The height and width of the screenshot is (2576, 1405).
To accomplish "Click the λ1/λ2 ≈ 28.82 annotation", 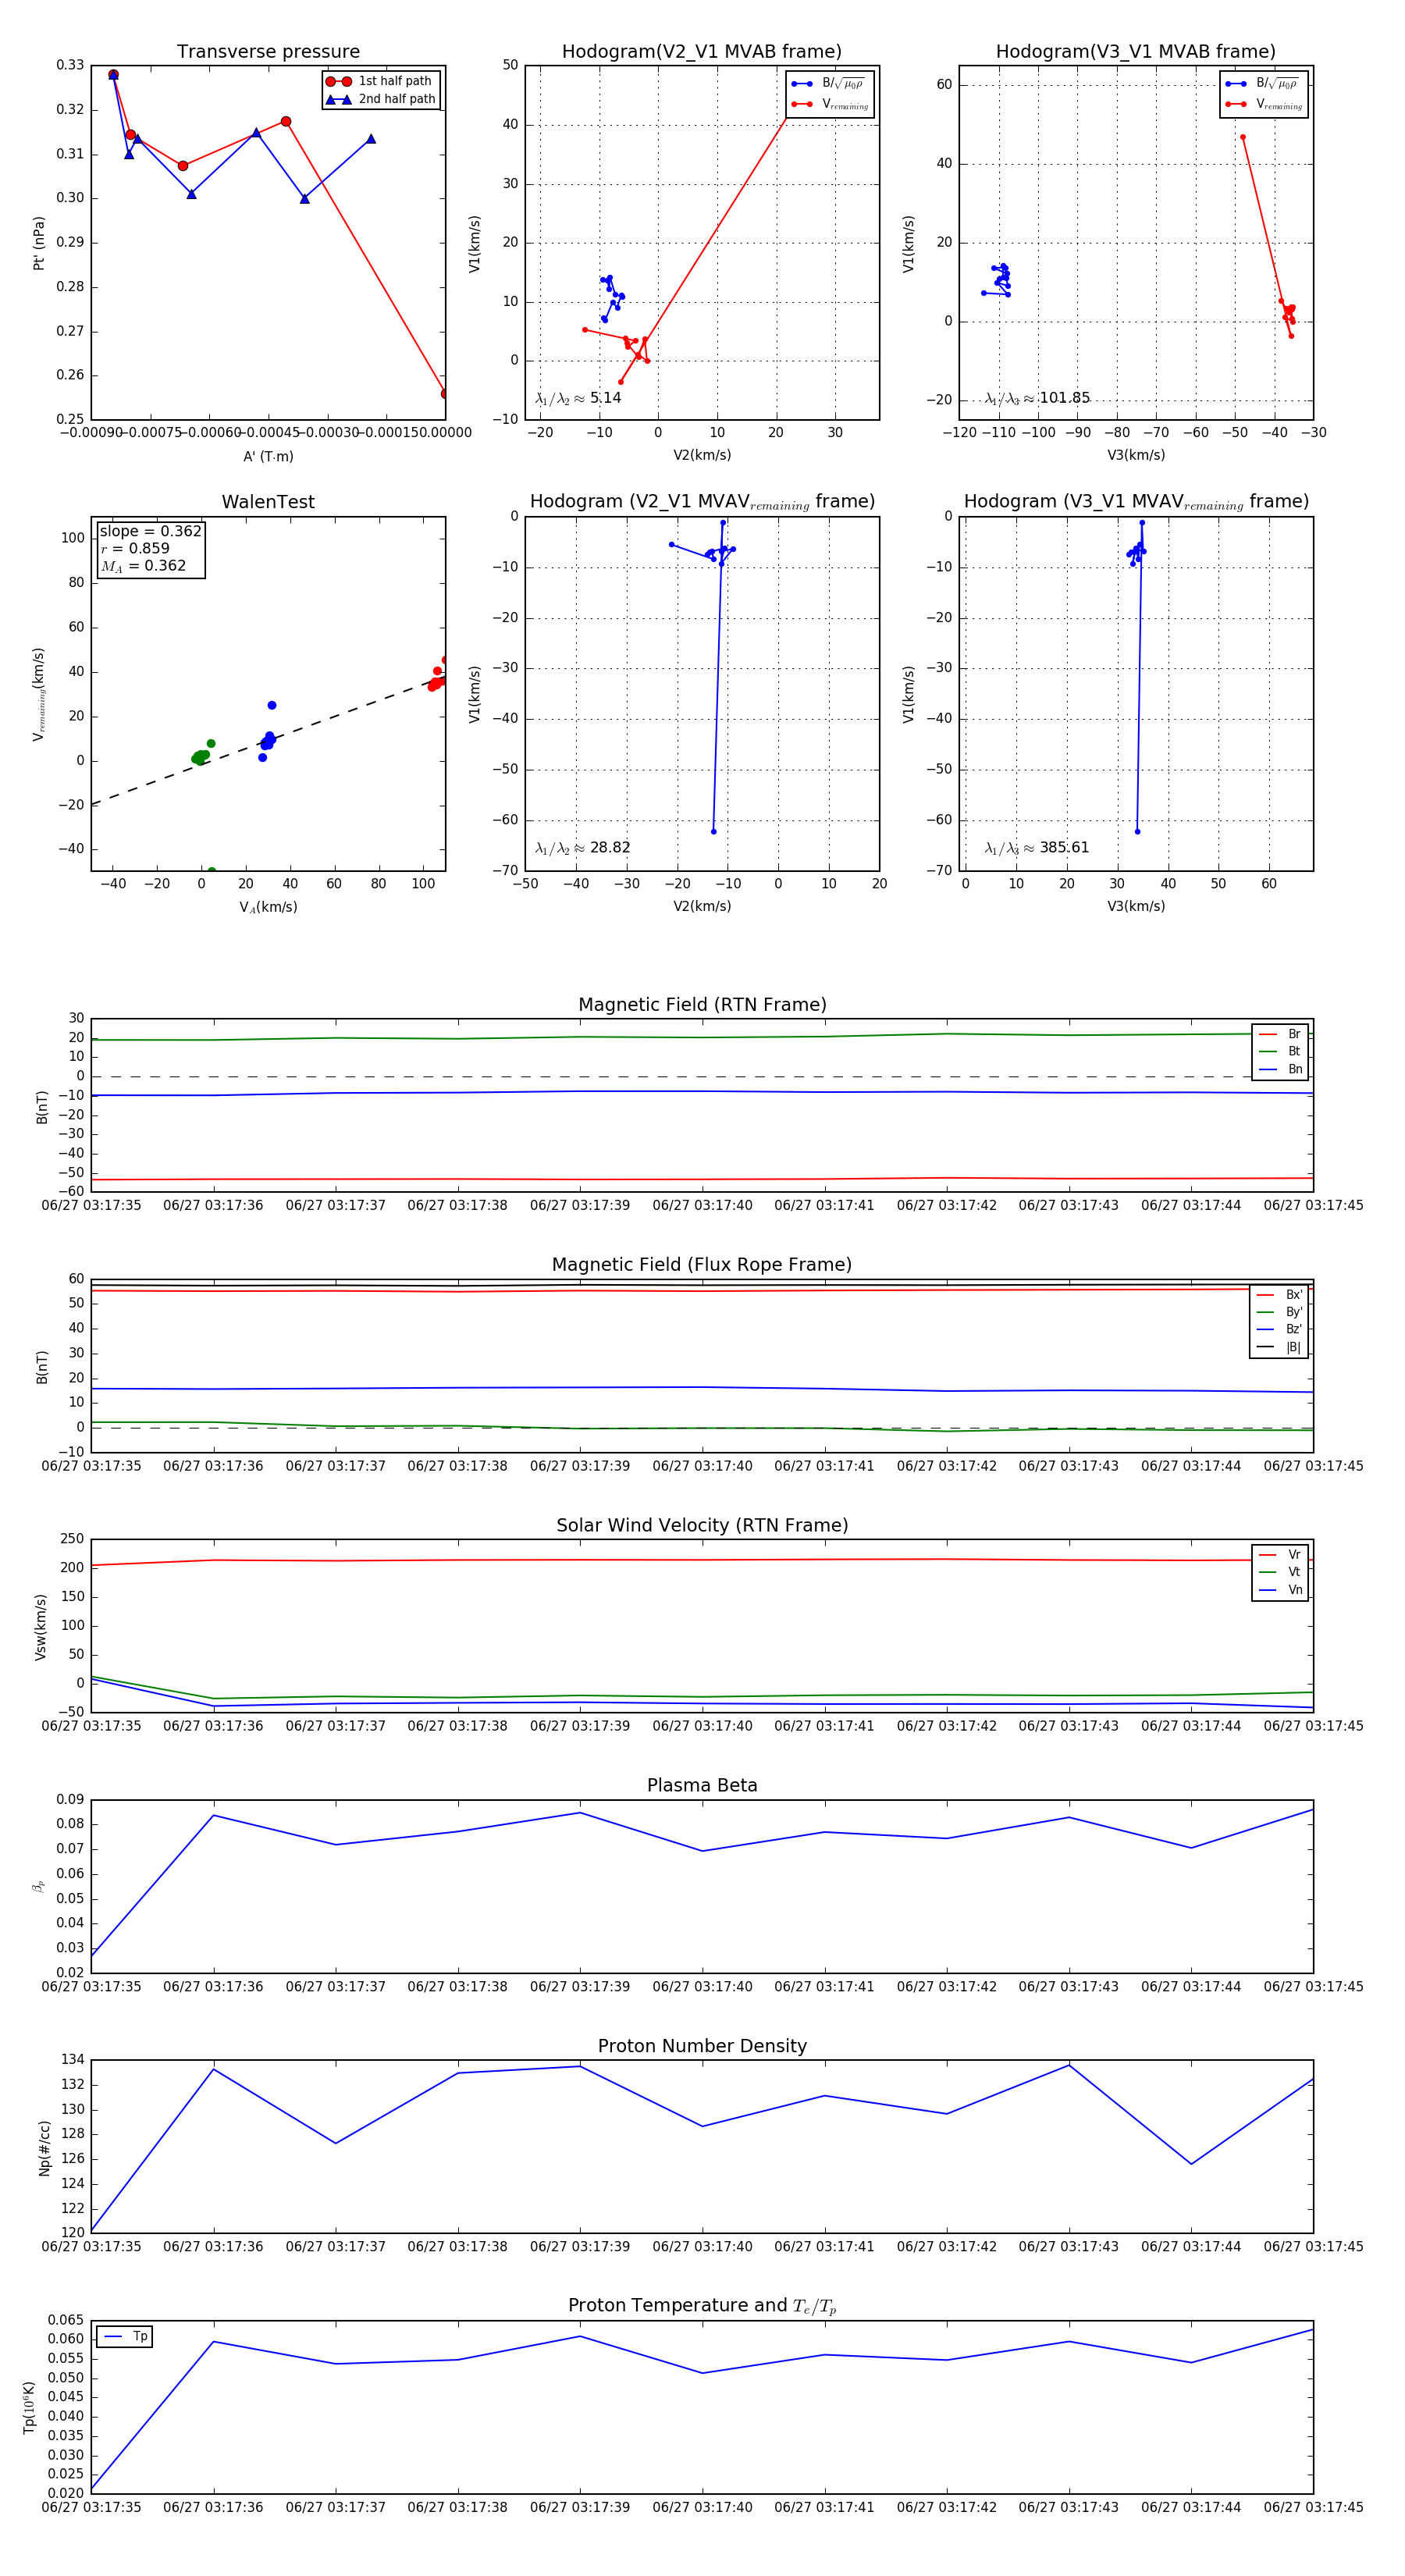I will click(582, 848).
